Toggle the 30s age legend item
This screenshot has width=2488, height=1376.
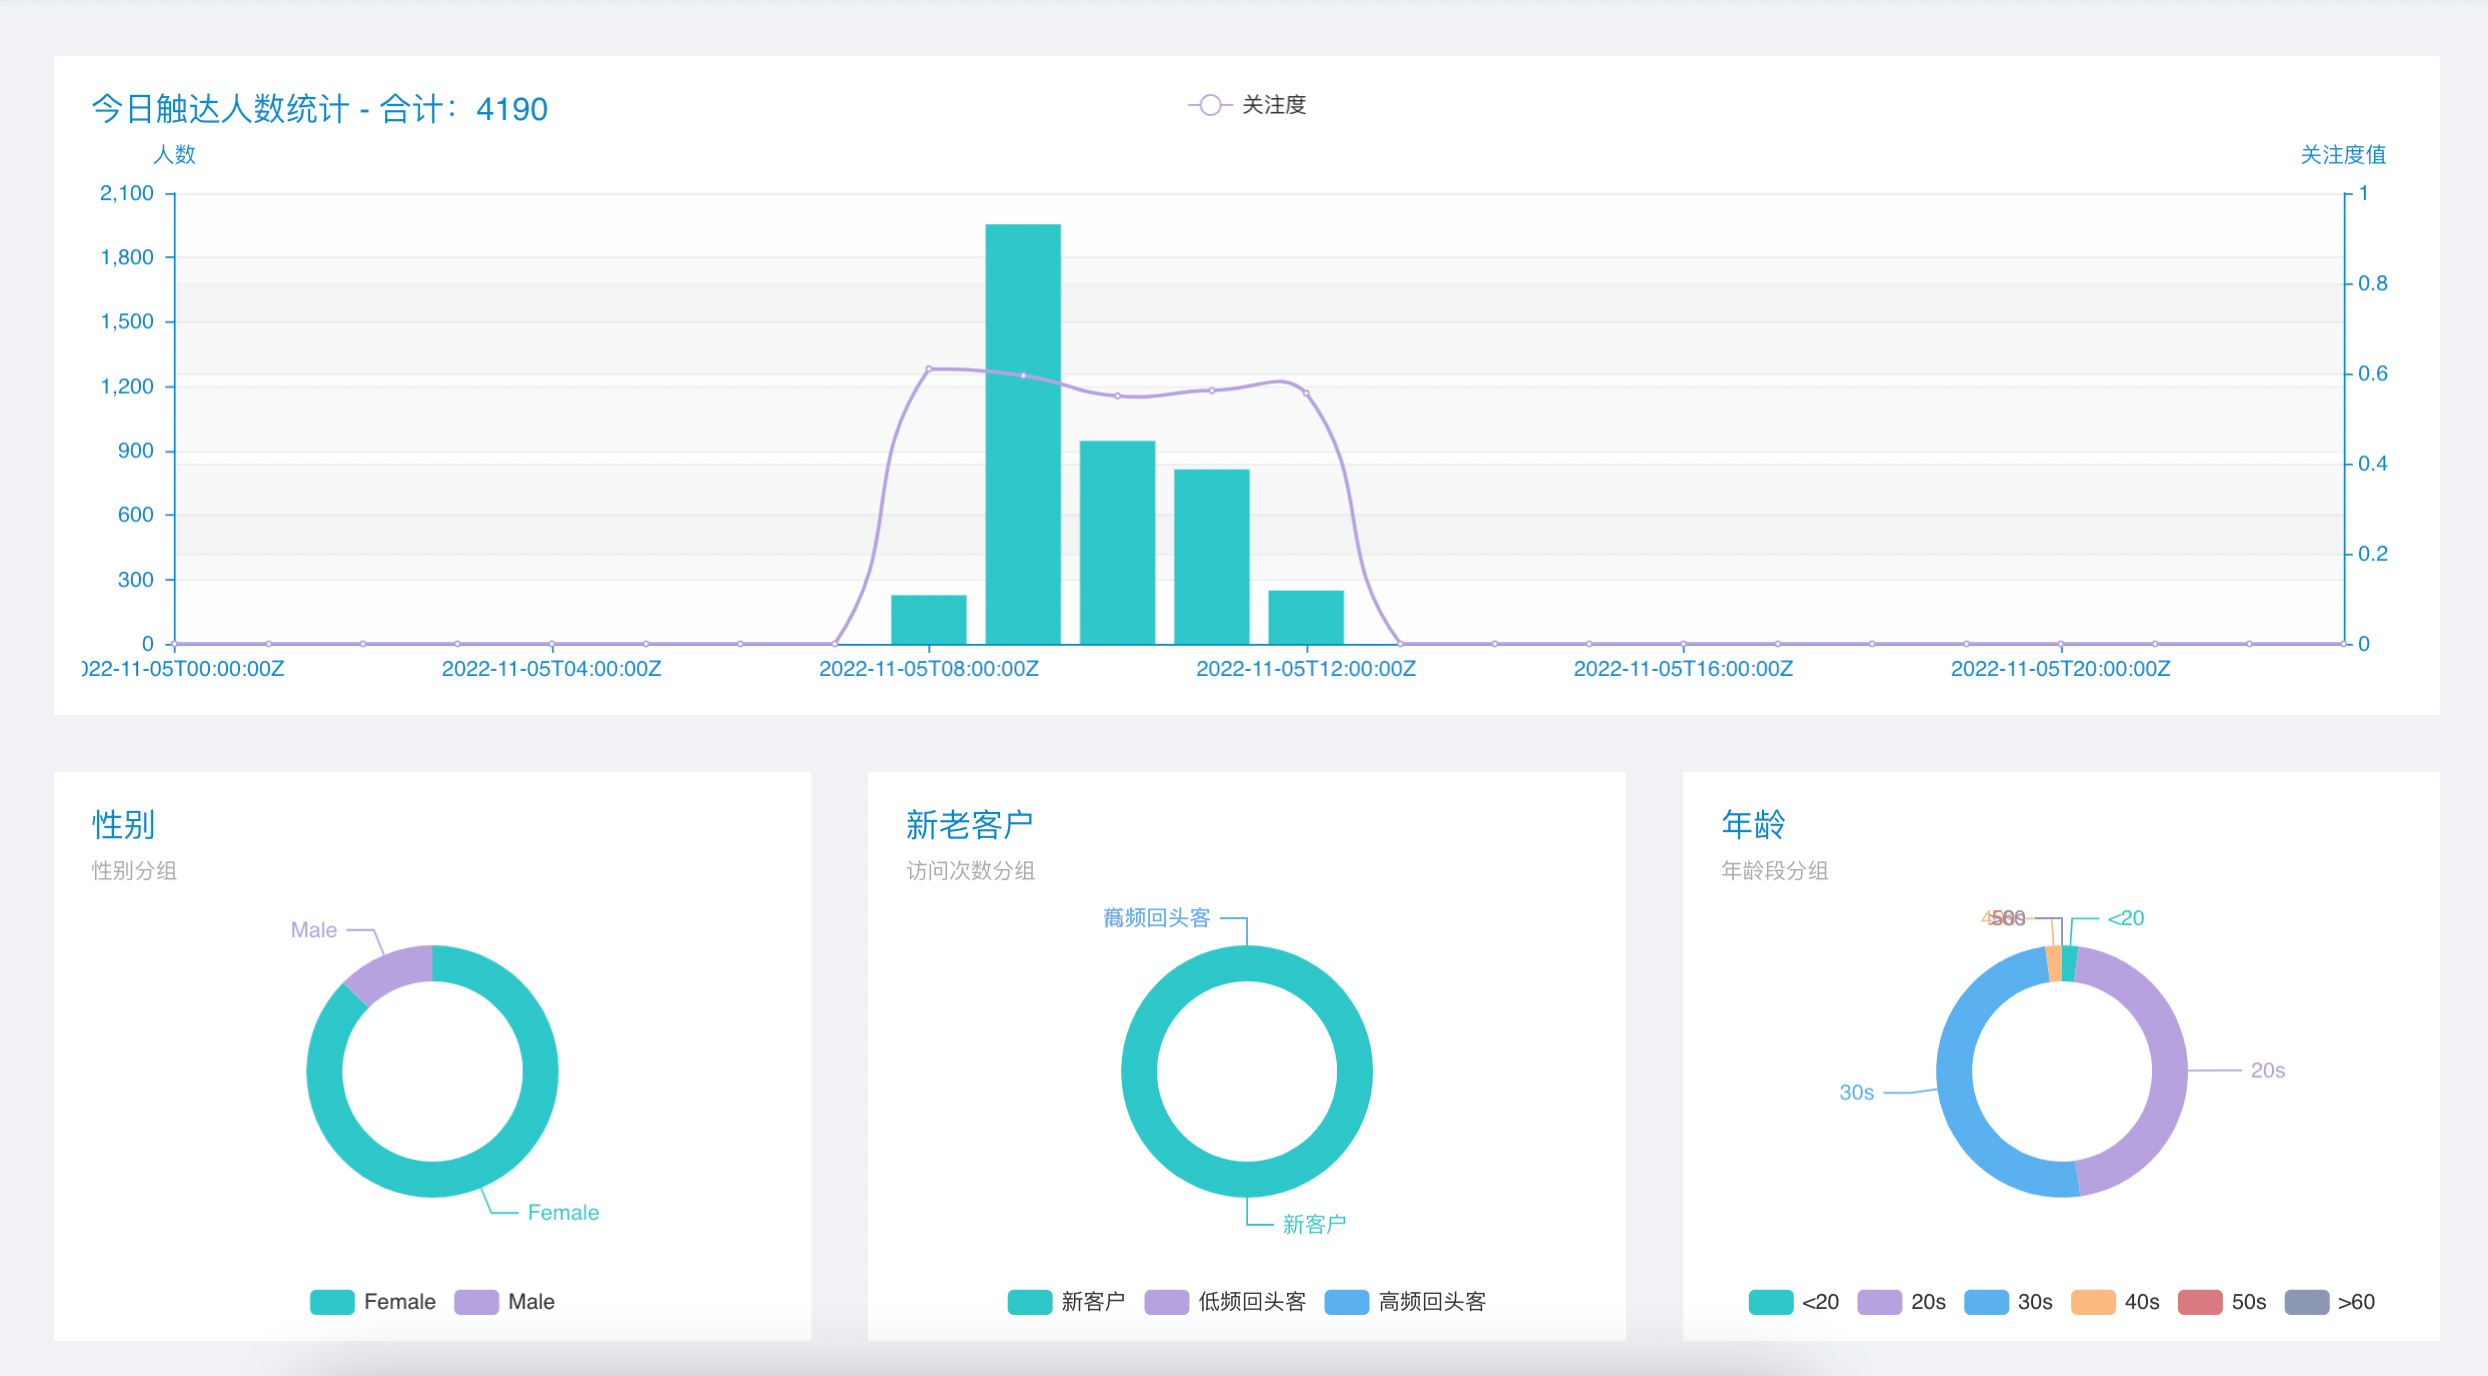[x=2009, y=1302]
